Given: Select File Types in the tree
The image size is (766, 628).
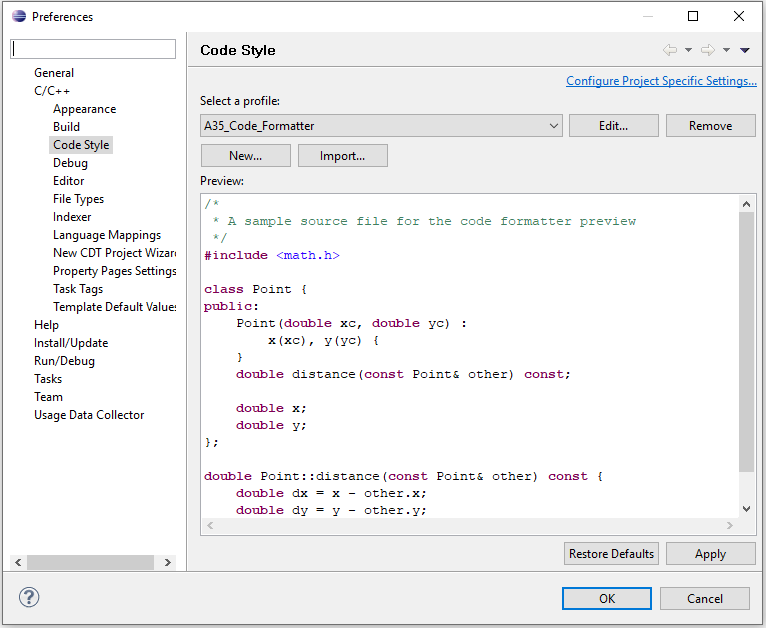Looking at the screenshot, I should [x=78, y=199].
